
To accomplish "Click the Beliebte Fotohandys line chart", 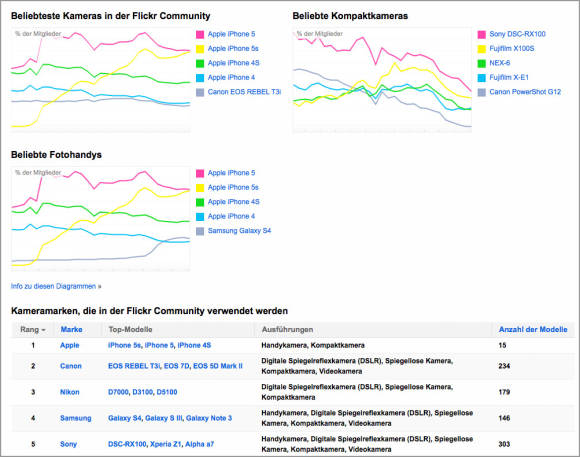I will 101,219.
